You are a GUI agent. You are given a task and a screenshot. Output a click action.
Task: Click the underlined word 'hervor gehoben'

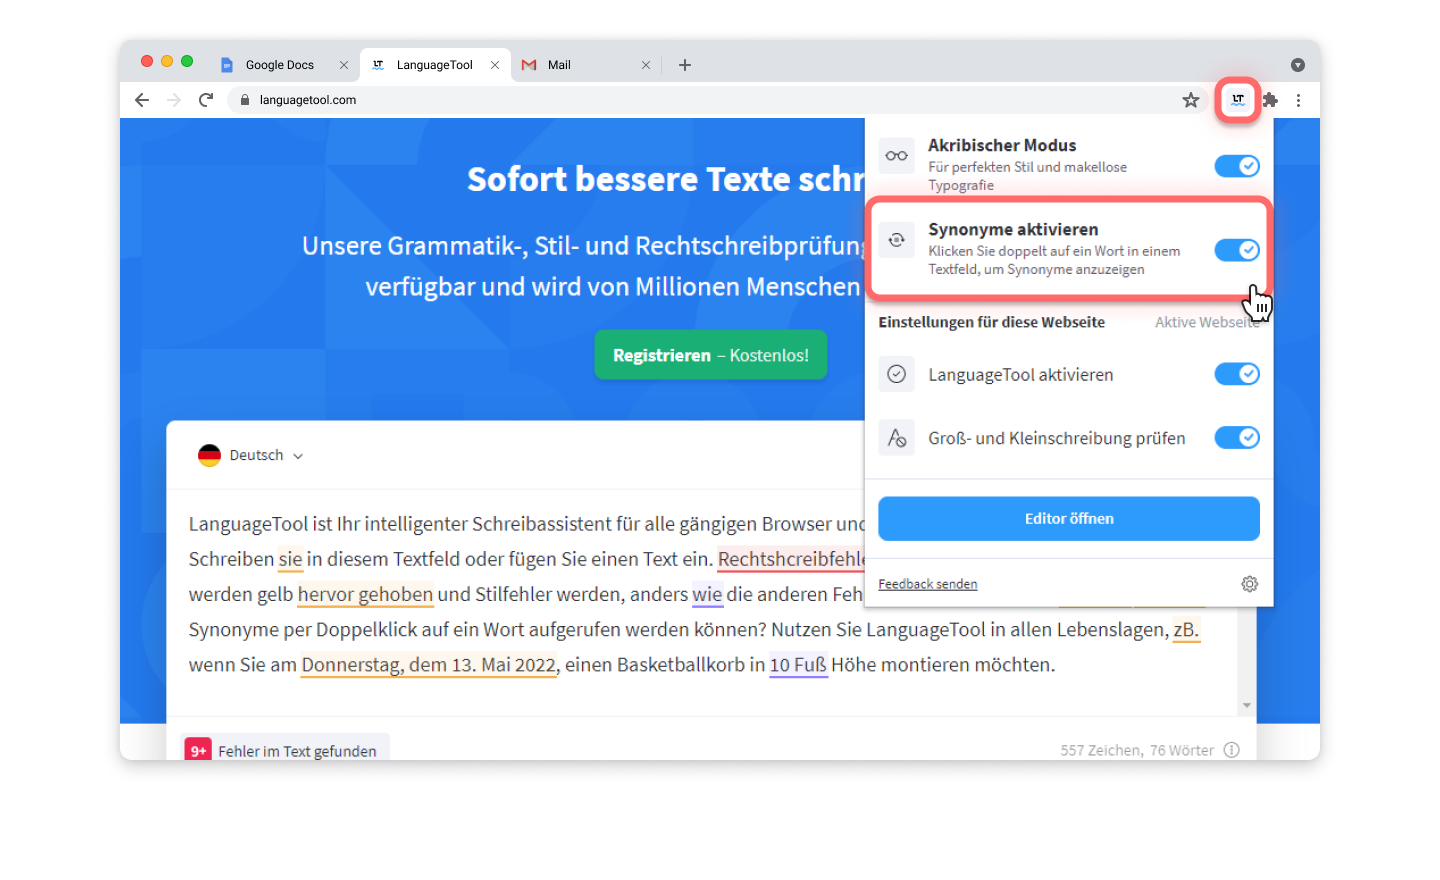point(365,594)
